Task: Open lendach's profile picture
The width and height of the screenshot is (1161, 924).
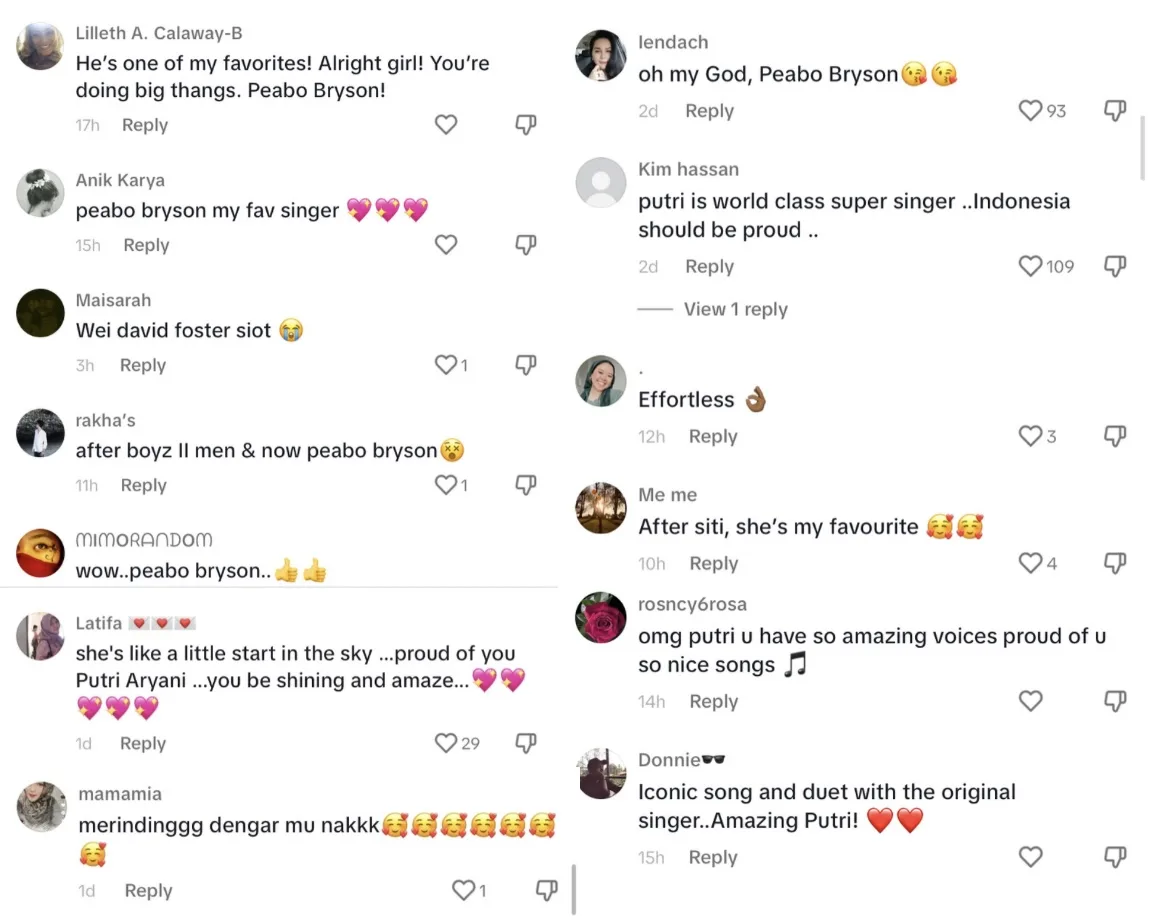Action: [601, 56]
